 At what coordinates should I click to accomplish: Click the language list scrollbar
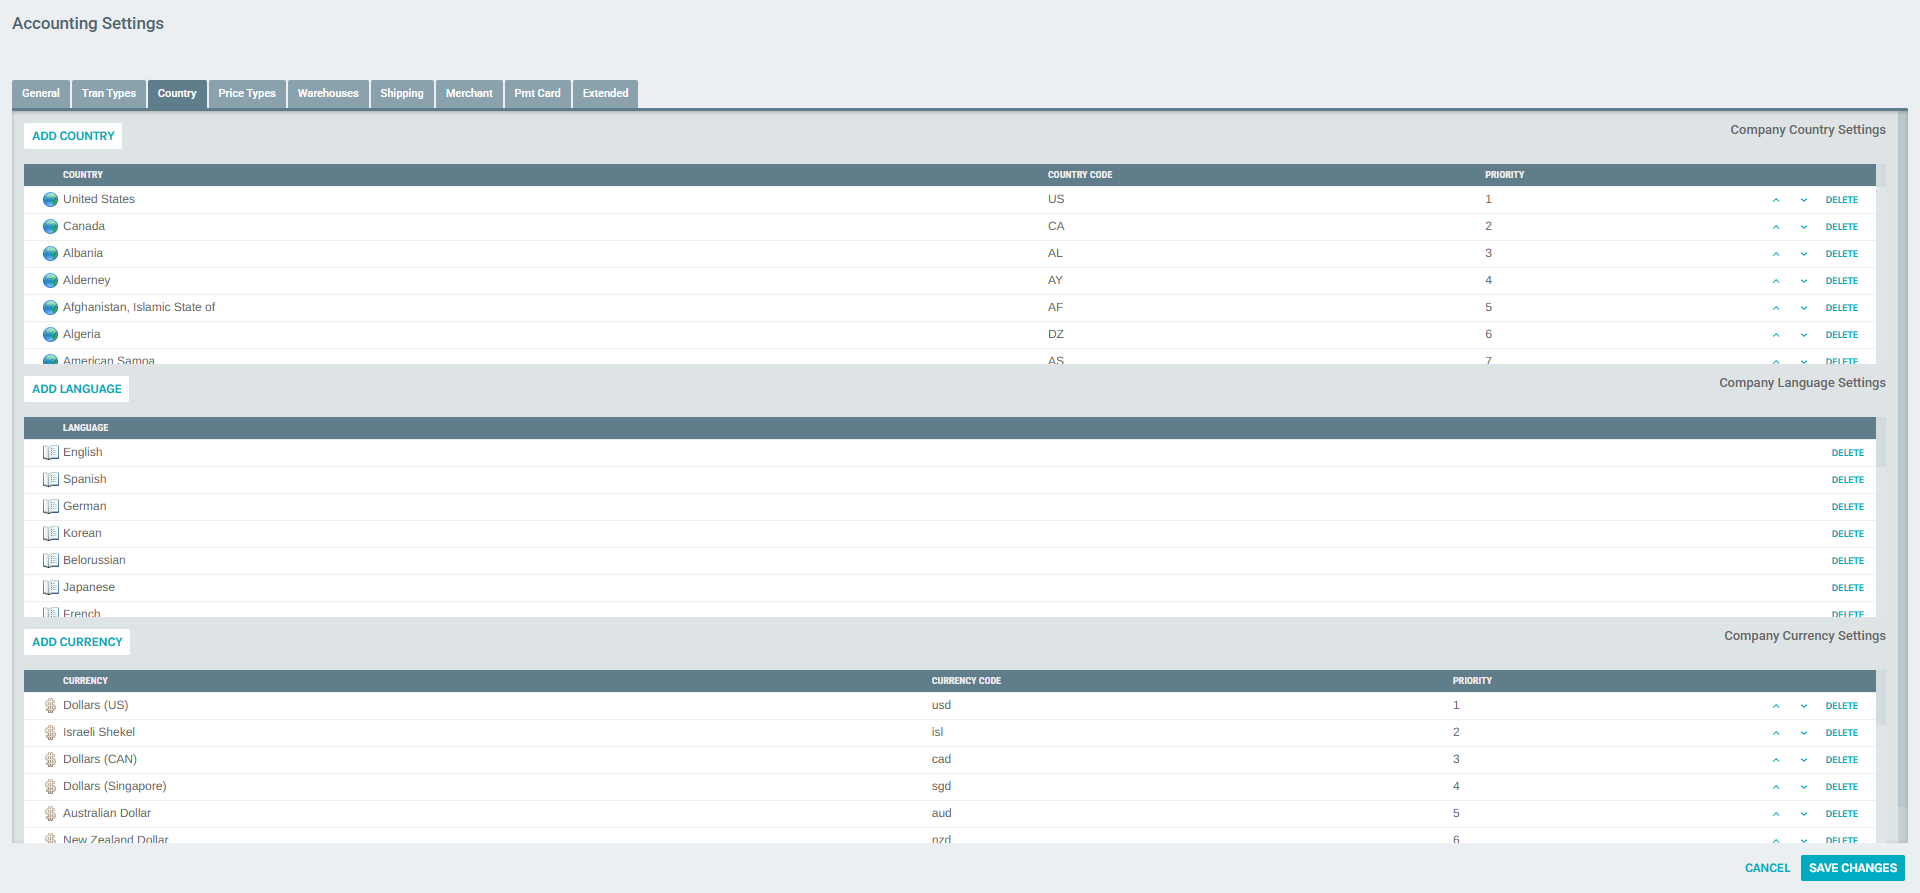click(1881, 445)
